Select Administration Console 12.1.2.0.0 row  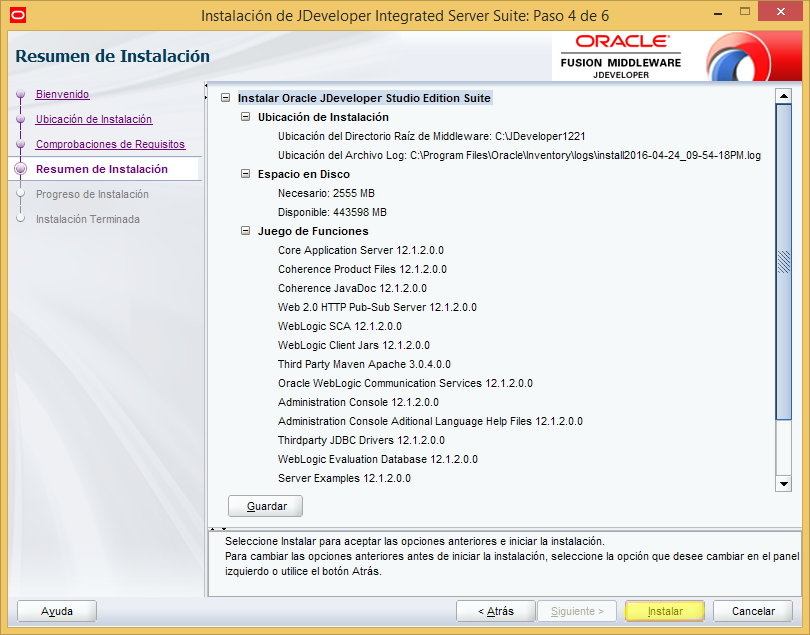click(x=358, y=402)
